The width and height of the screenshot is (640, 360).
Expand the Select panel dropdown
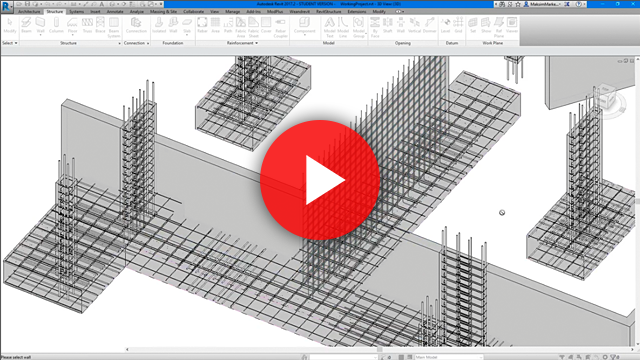coord(10,43)
